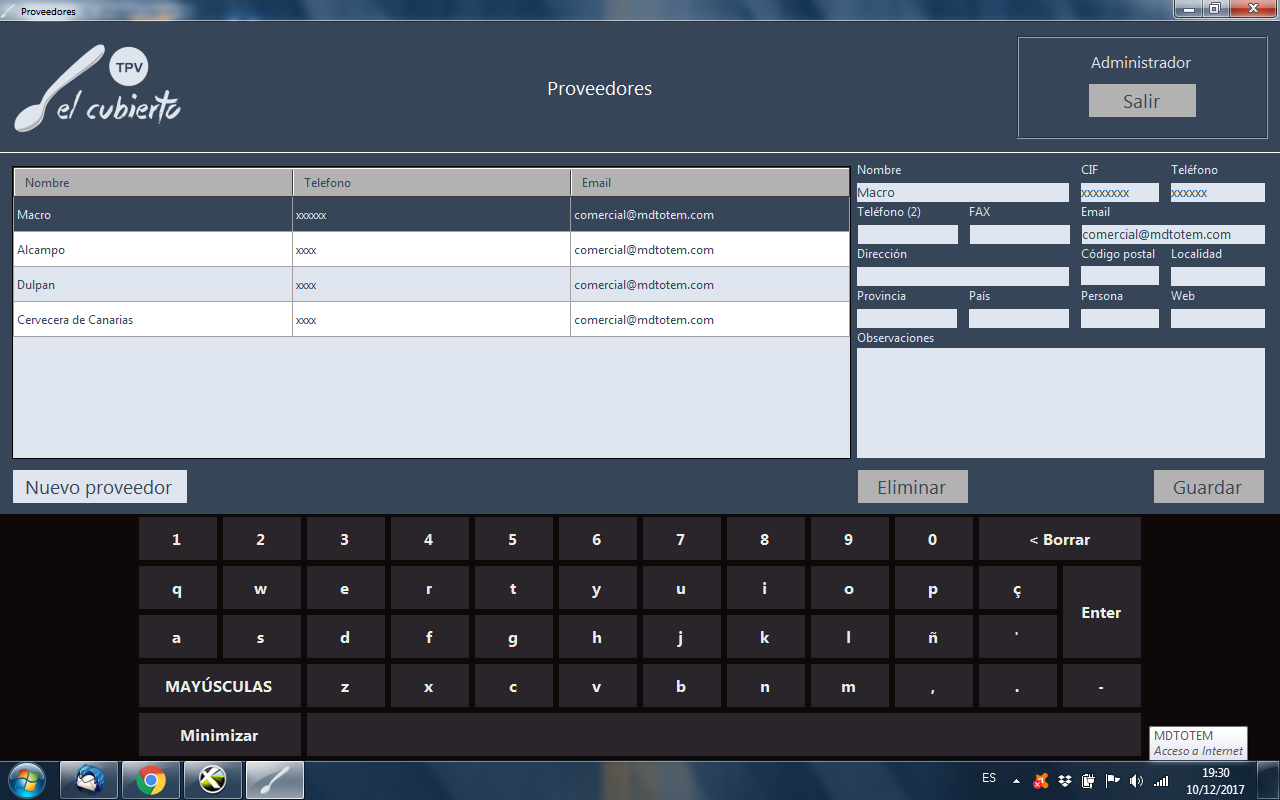Open the volume speaker tray icon

click(x=1136, y=780)
